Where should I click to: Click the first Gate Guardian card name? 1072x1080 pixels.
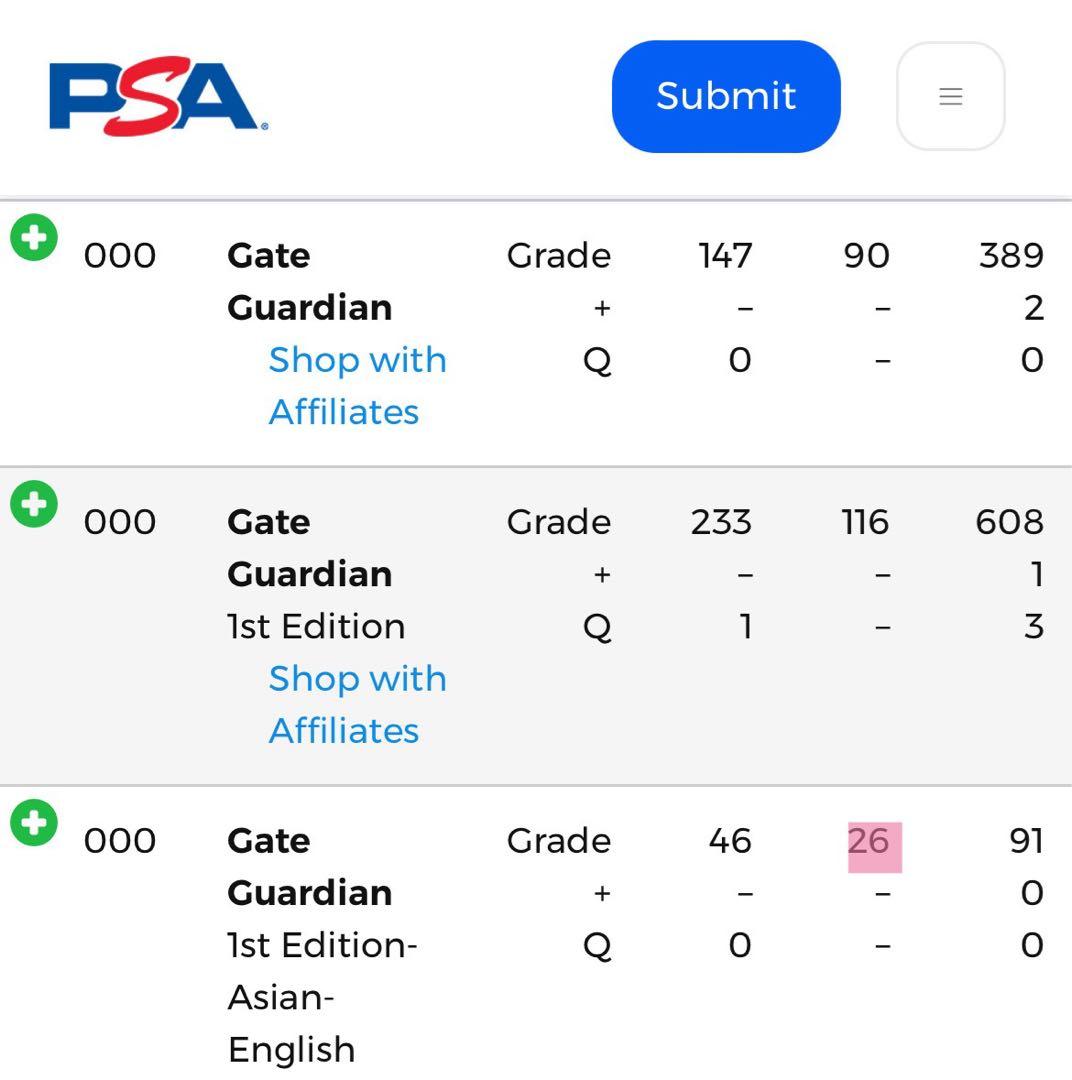pos(309,281)
